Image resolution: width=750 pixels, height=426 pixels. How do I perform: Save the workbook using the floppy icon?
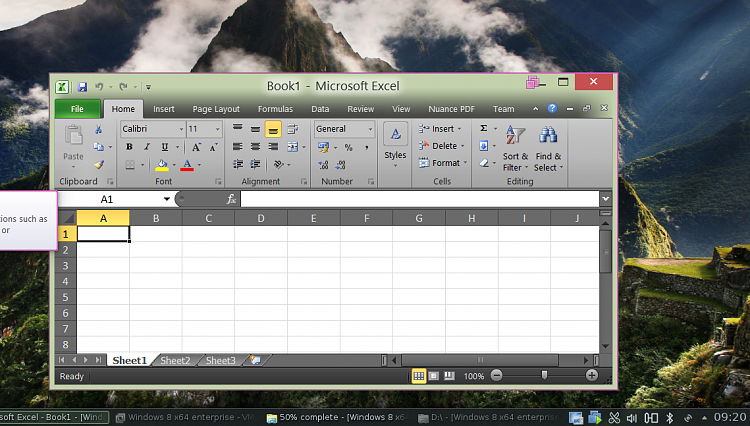(83, 87)
